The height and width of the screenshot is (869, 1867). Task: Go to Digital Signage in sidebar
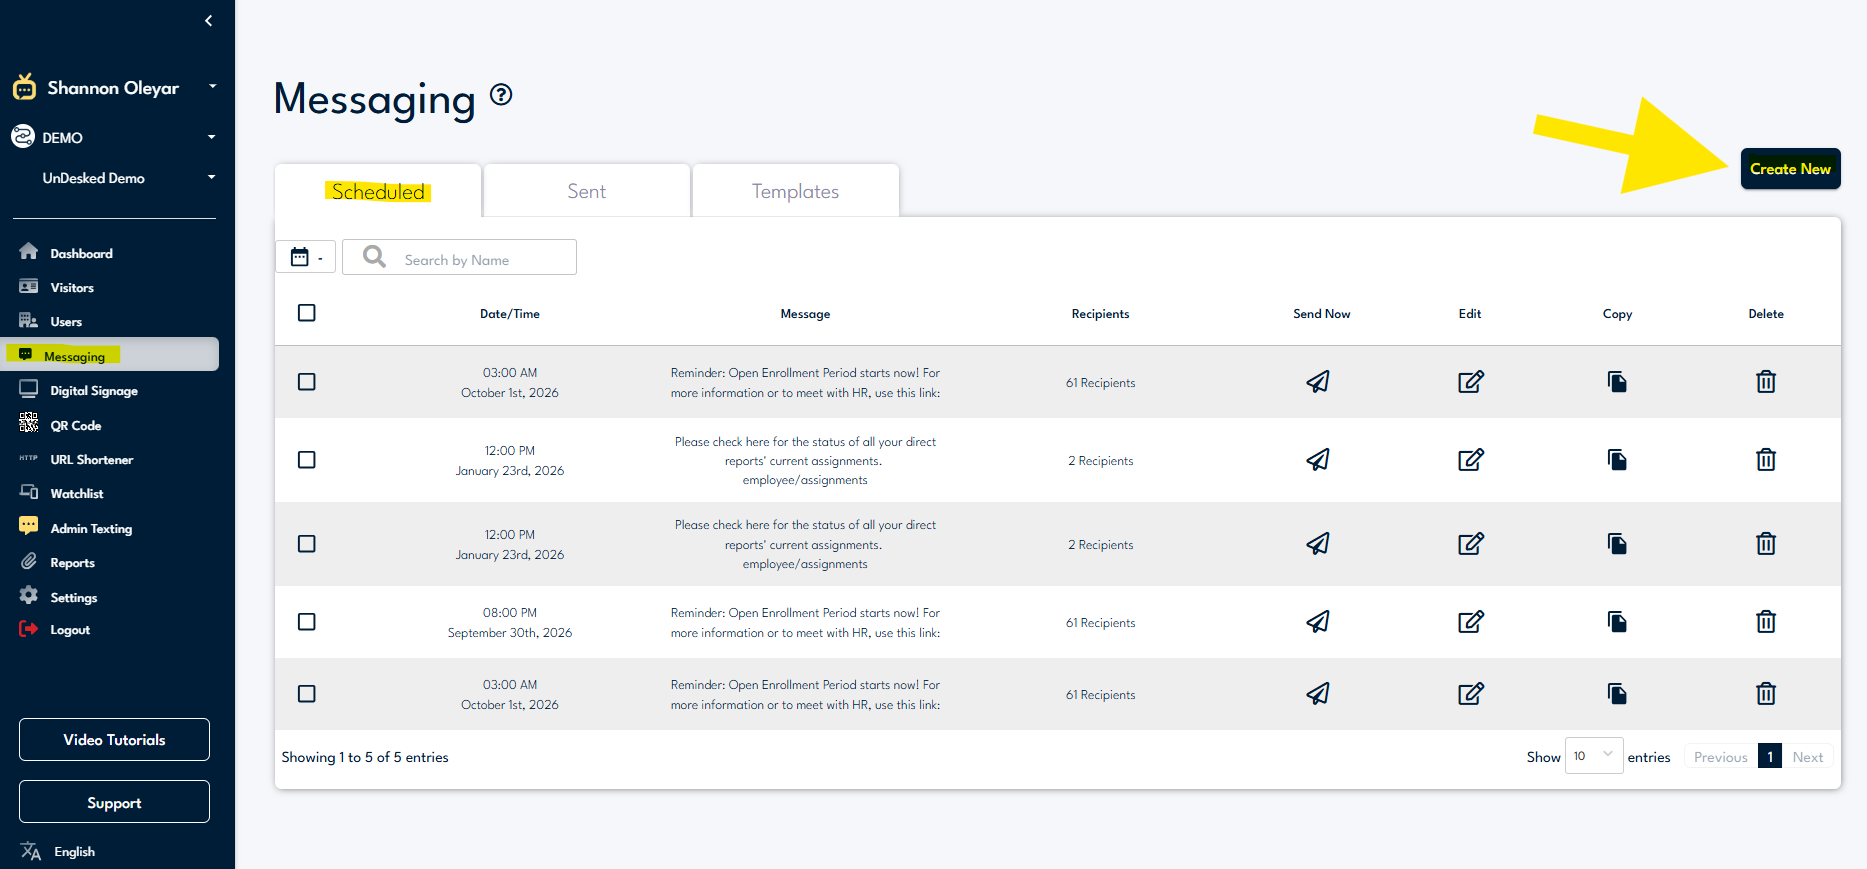click(93, 391)
